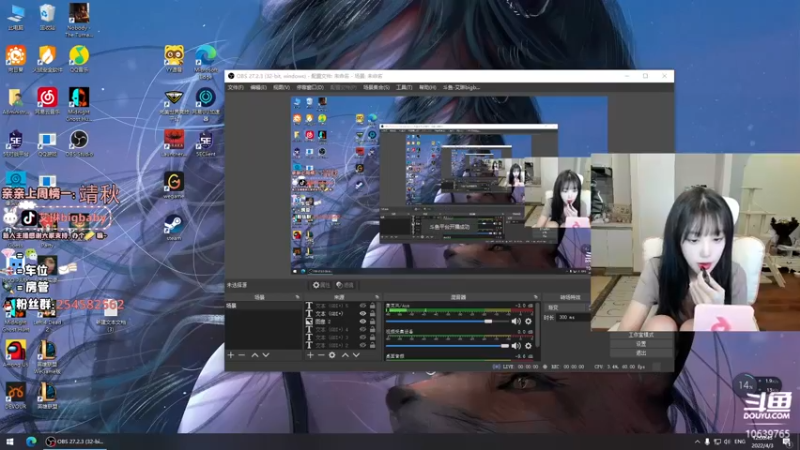This screenshot has height=450, width=800.
Task: Toggle the lock on the 文本 (GDI+) 5 source
Action: [x=372, y=306]
